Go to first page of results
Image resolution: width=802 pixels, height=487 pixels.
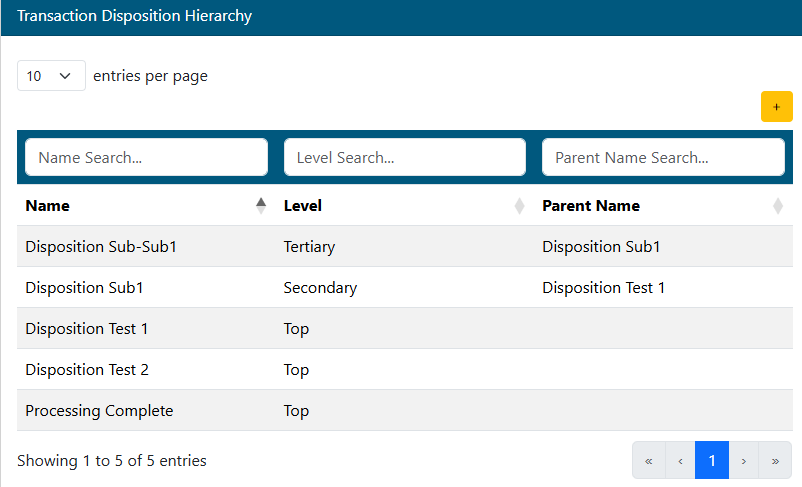click(x=649, y=461)
